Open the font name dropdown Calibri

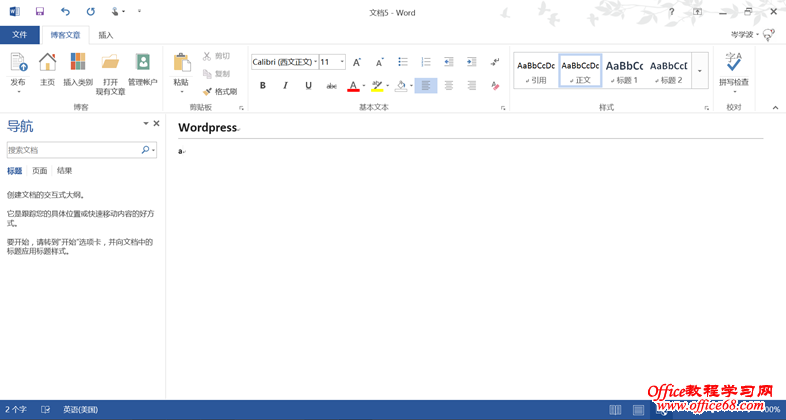tap(315, 62)
